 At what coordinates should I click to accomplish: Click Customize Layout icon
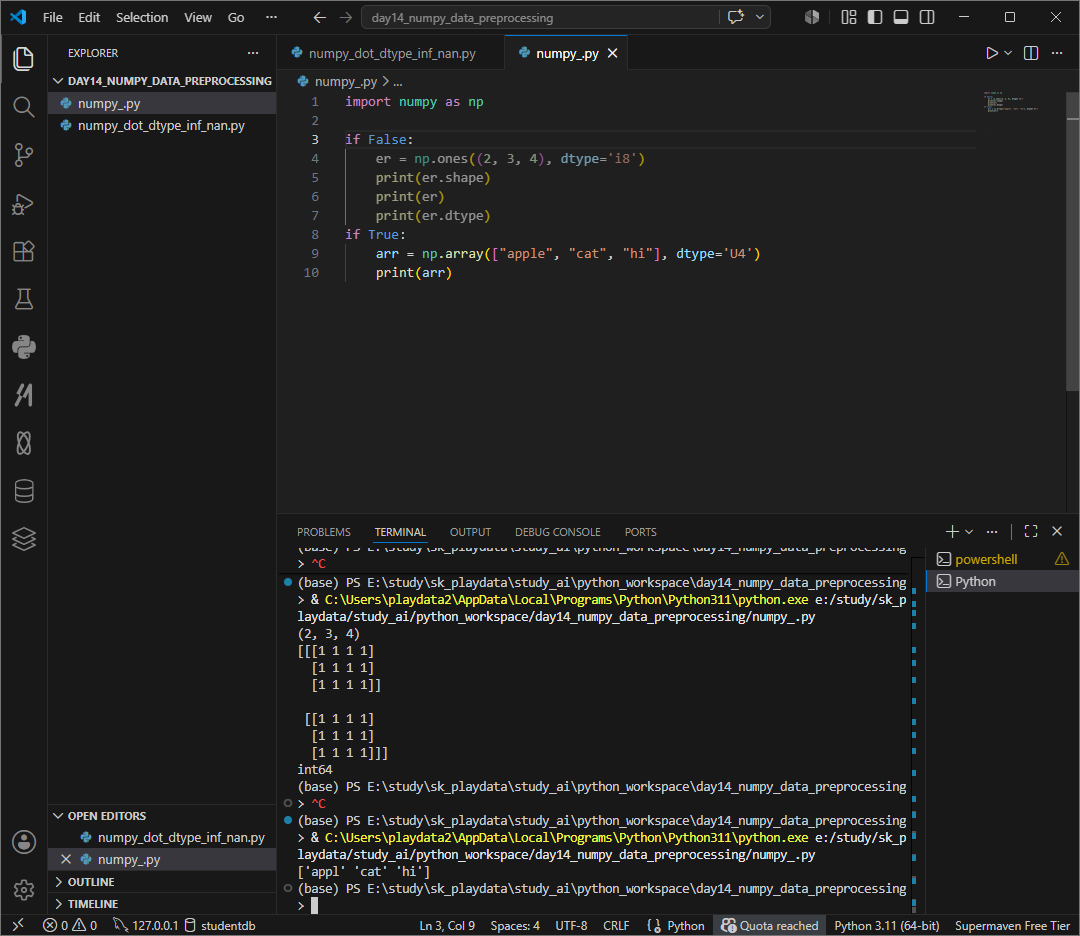click(849, 17)
